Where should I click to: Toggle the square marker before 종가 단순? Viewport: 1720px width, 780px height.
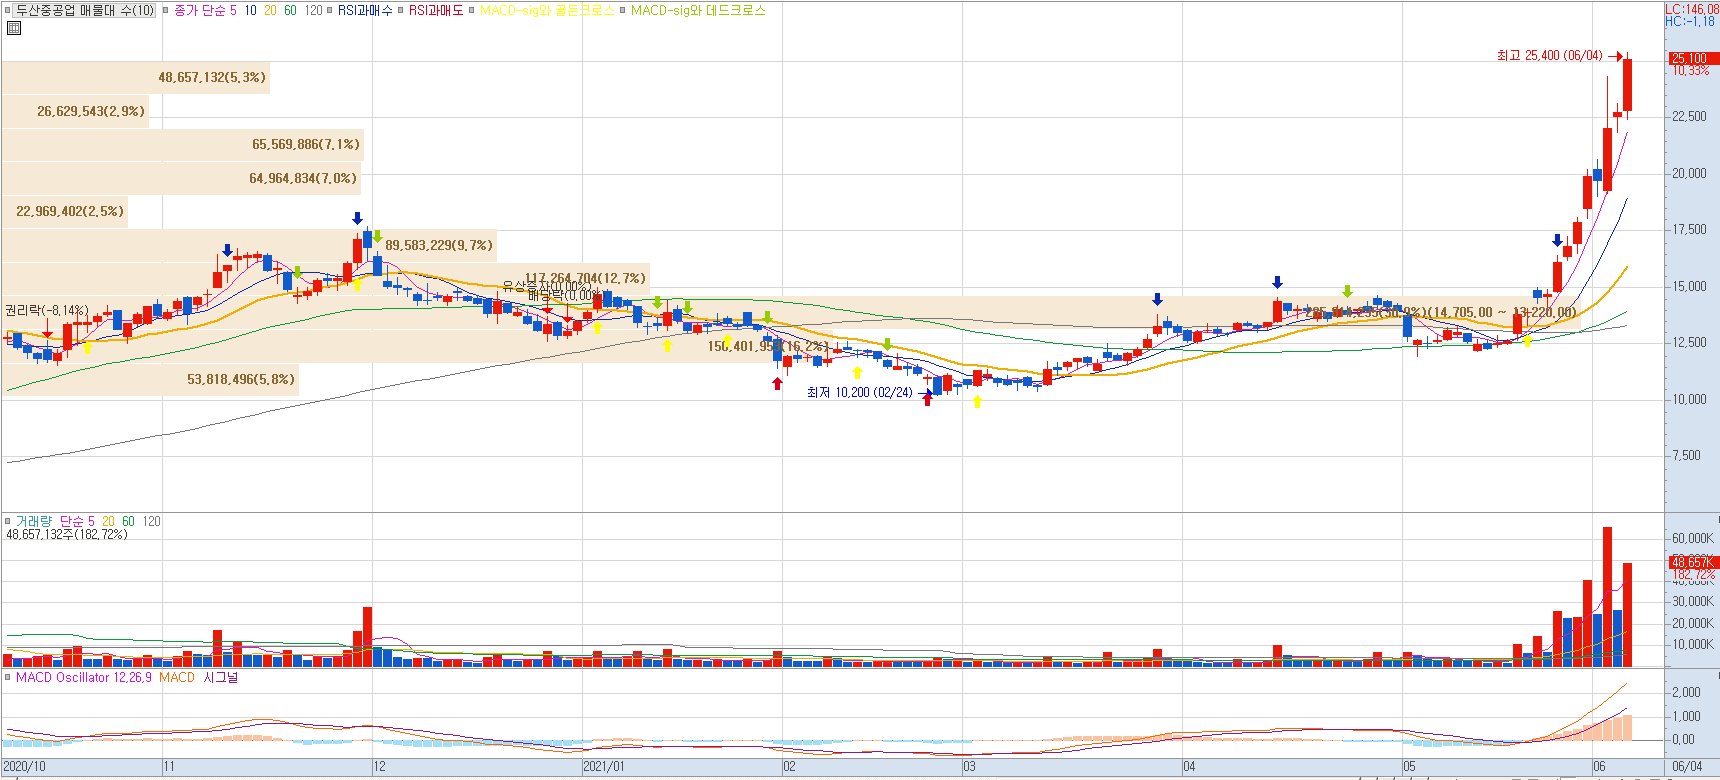[x=166, y=10]
